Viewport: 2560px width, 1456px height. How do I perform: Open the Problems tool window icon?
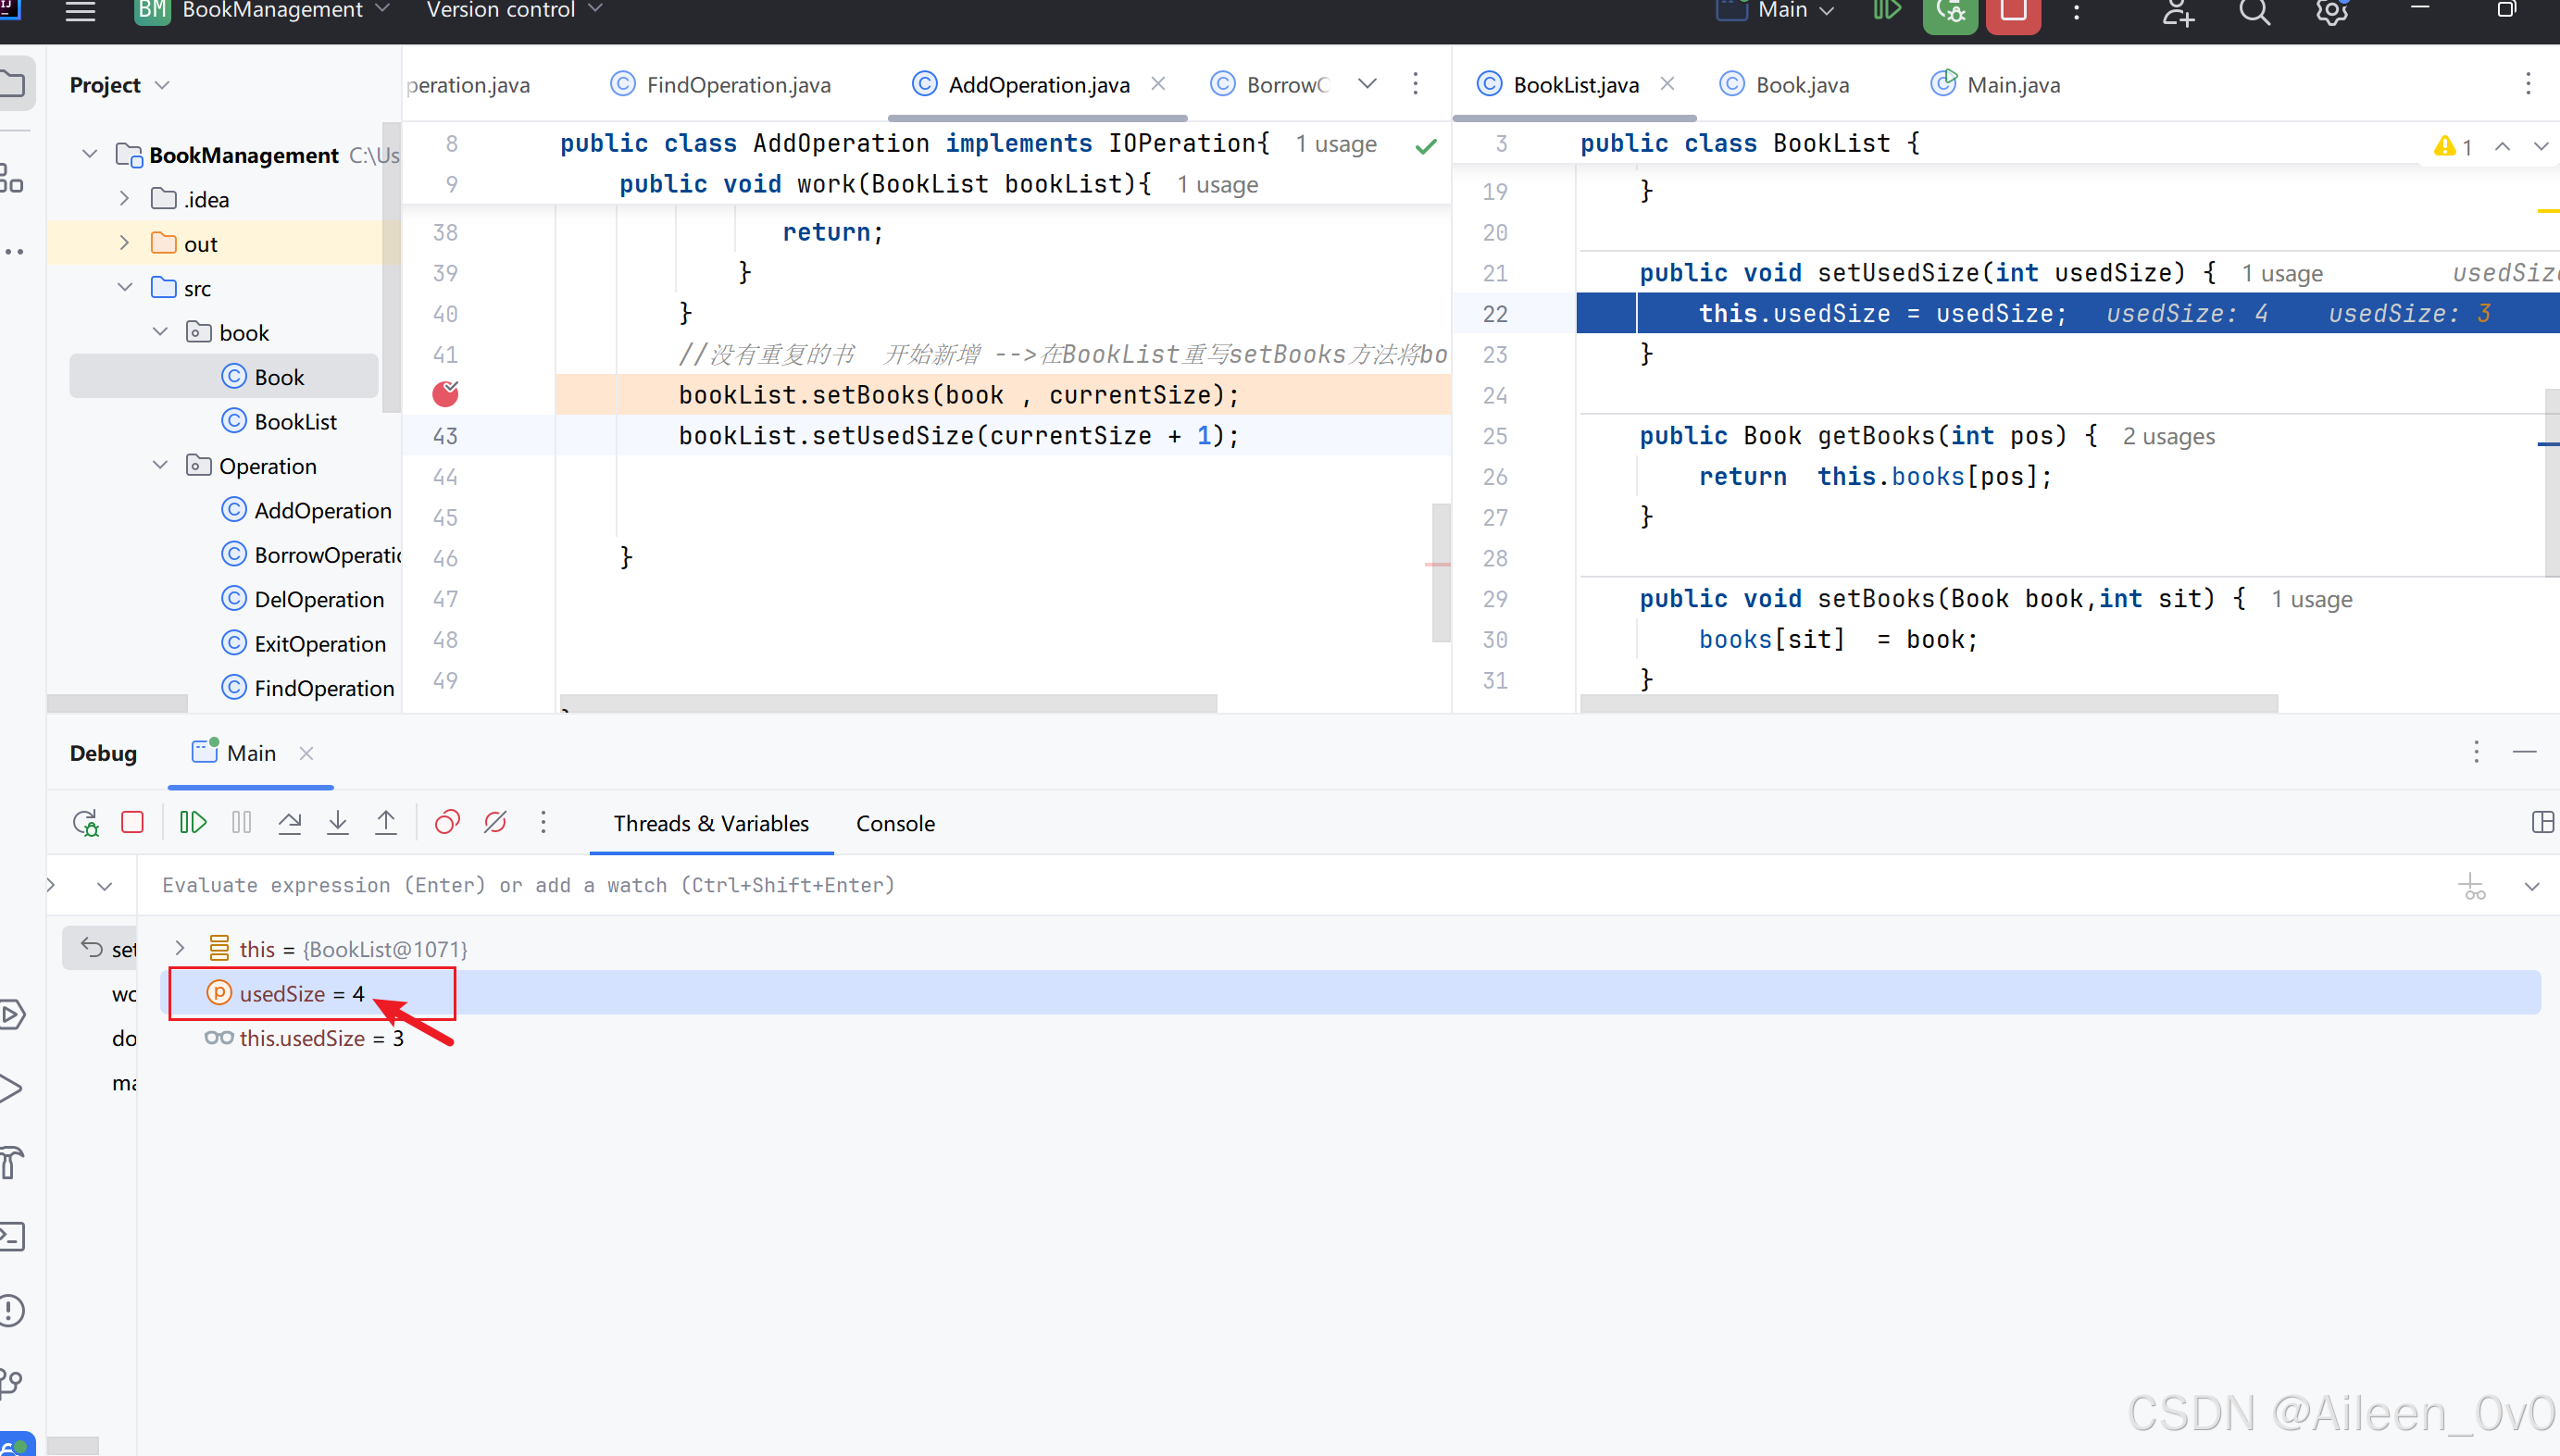[x=12, y=1310]
